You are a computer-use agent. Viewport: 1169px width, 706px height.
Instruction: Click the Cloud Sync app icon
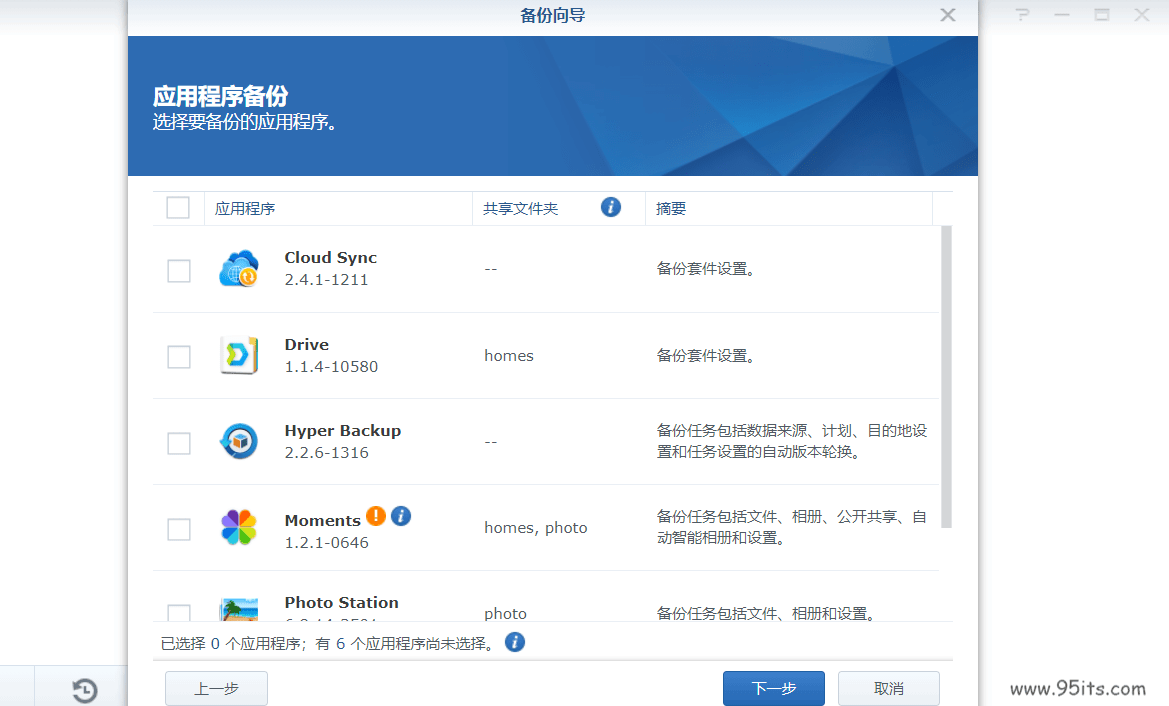coord(239,269)
